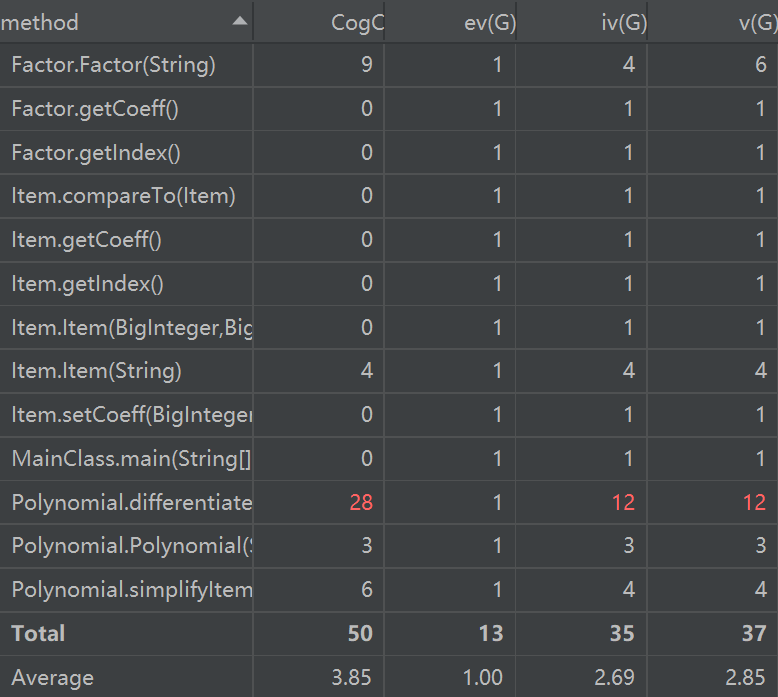Viewport: 778px width, 697px height.
Task: Click the Average CogC value 3.85
Action: (x=351, y=678)
